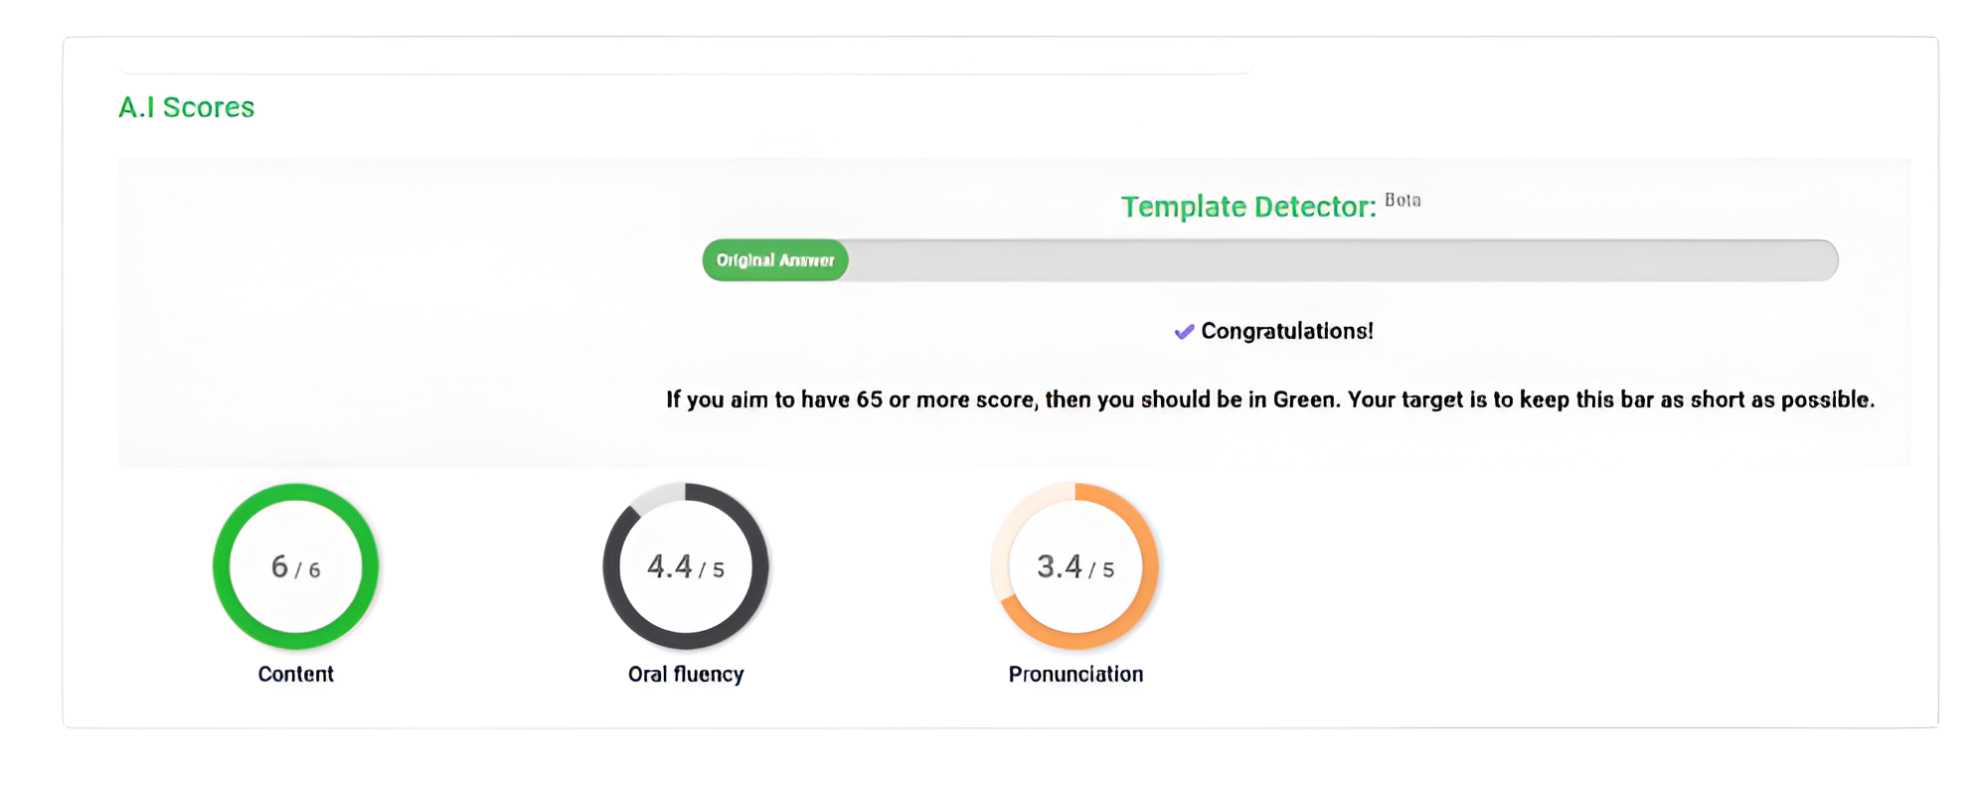Click the Template Detector title
The height and width of the screenshot is (785, 1980).
point(1248,207)
